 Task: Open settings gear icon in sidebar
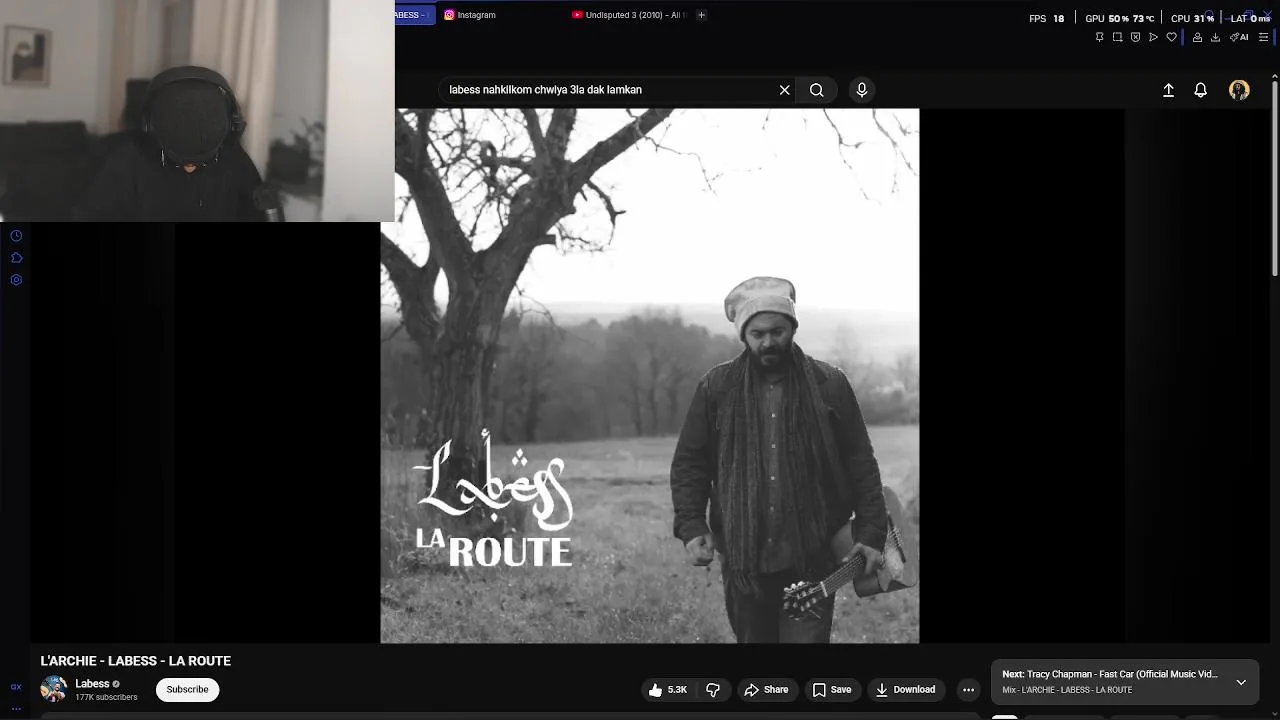point(16,280)
